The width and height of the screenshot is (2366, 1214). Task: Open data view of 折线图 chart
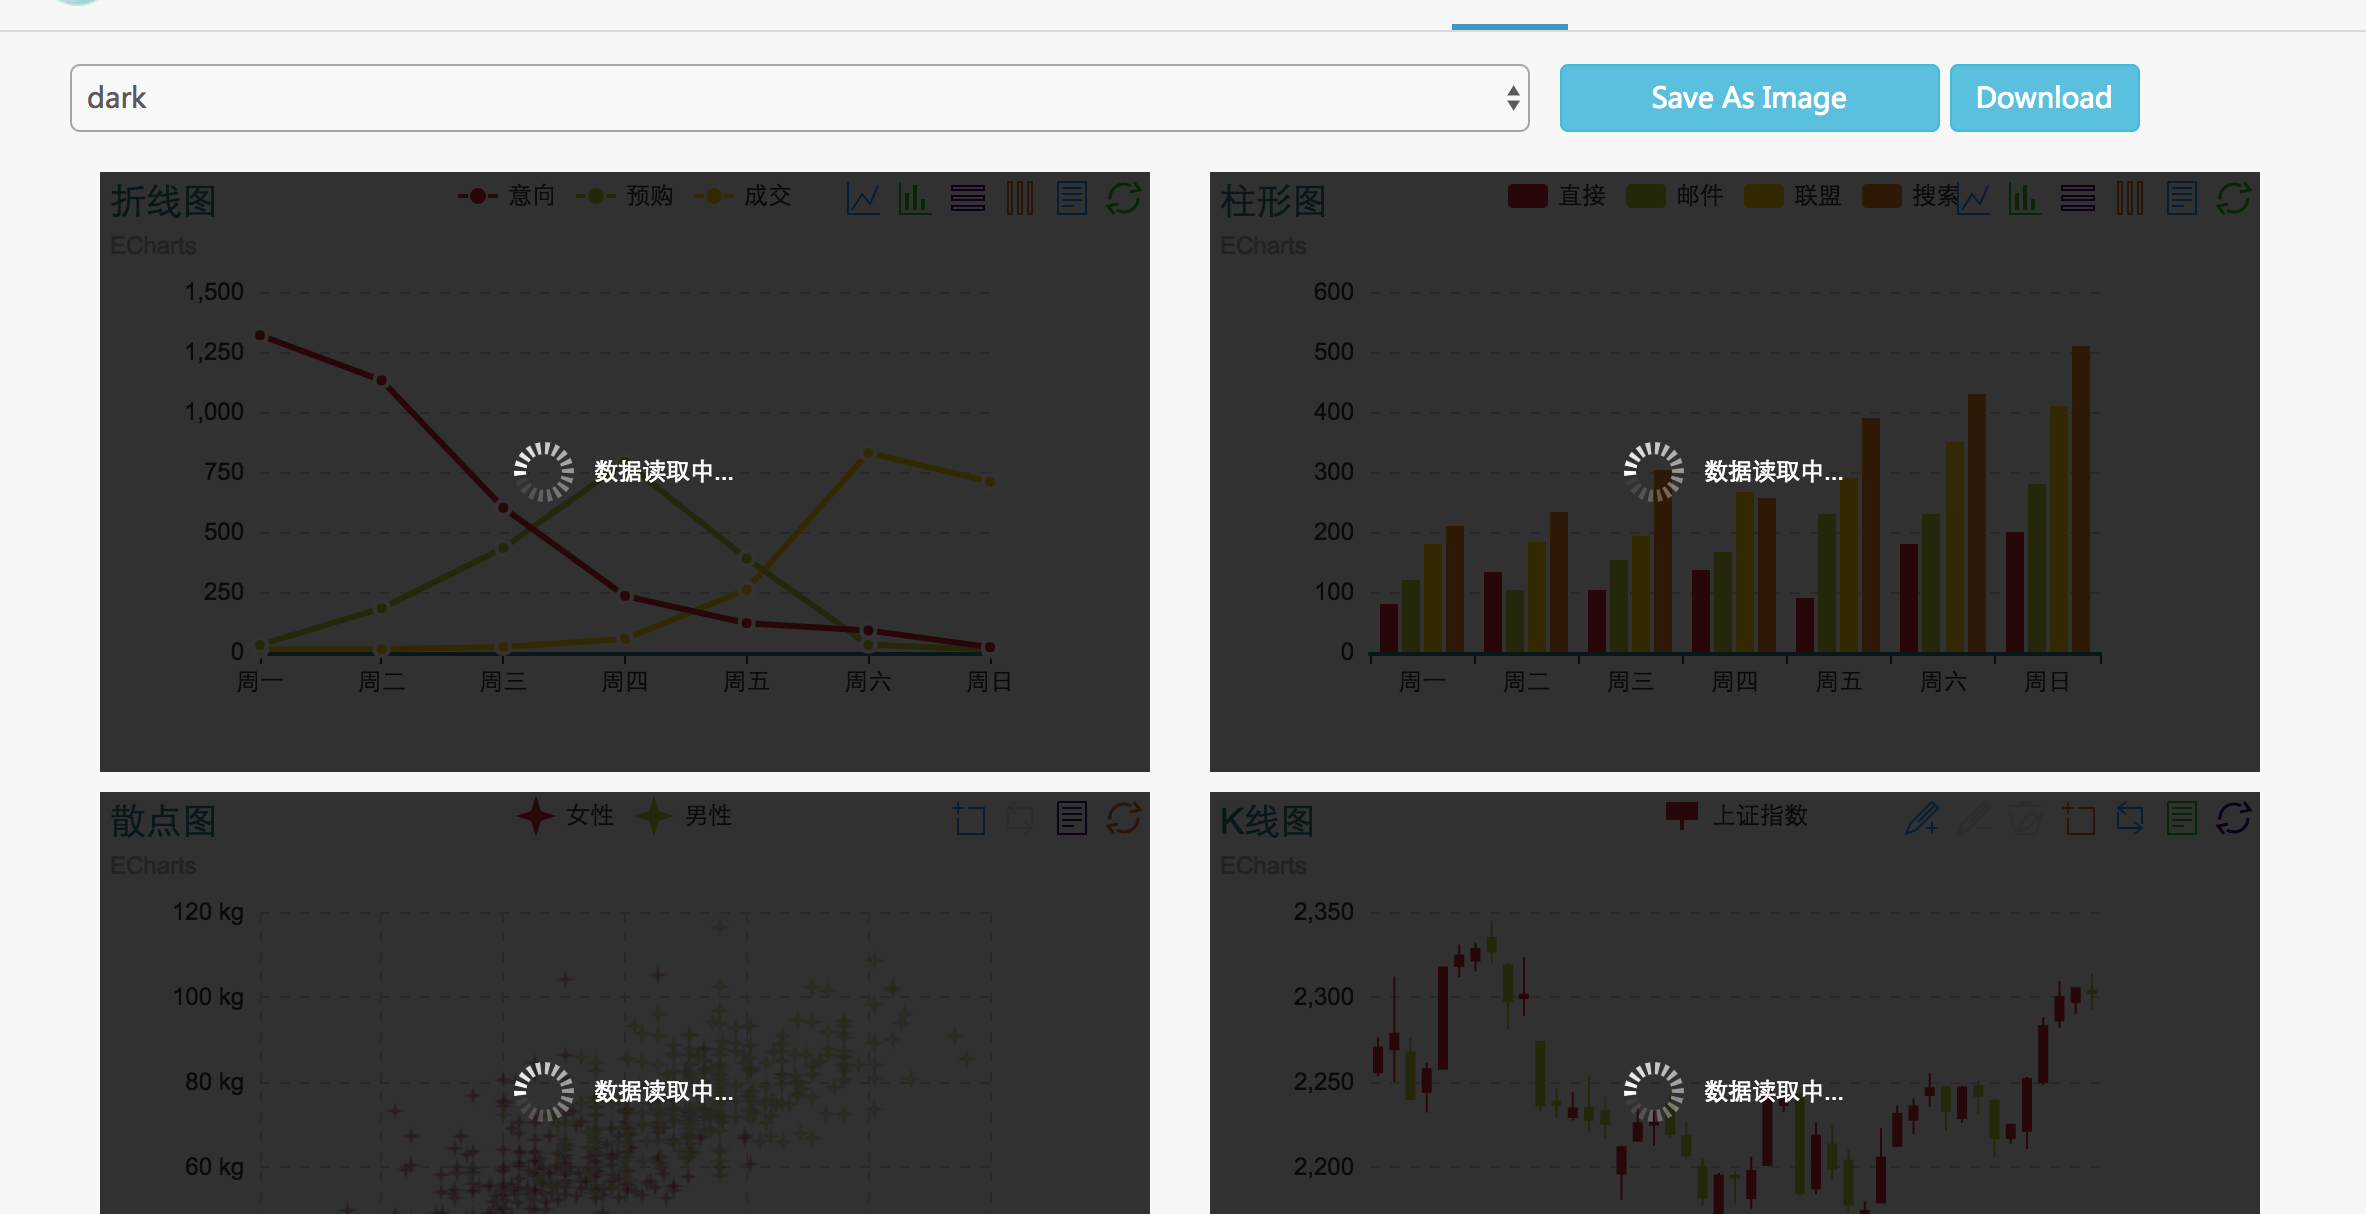click(1072, 198)
